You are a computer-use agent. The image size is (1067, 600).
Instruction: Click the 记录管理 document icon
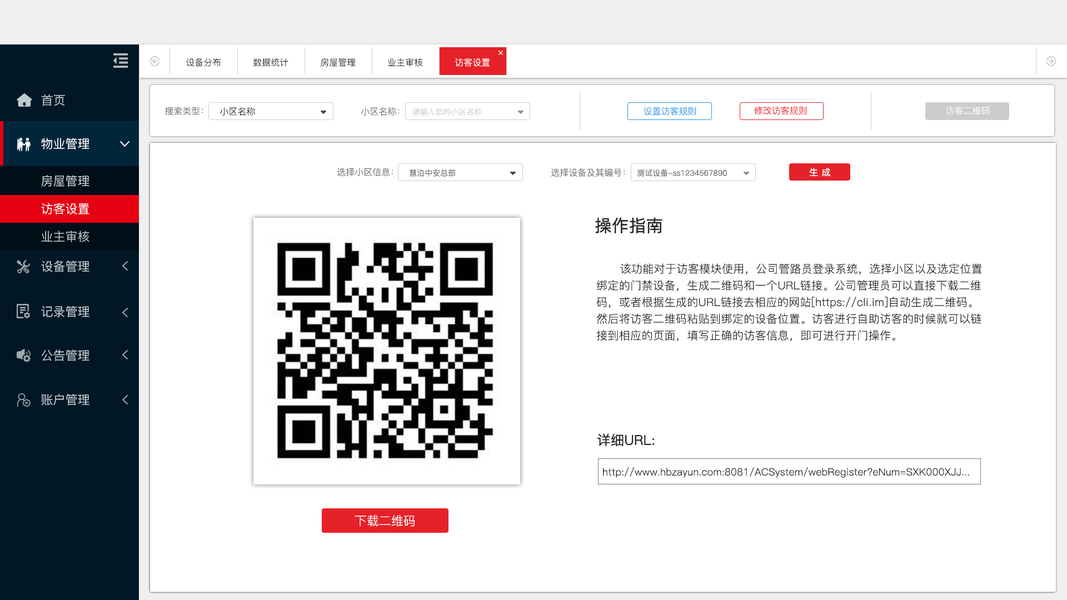[x=23, y=312]
